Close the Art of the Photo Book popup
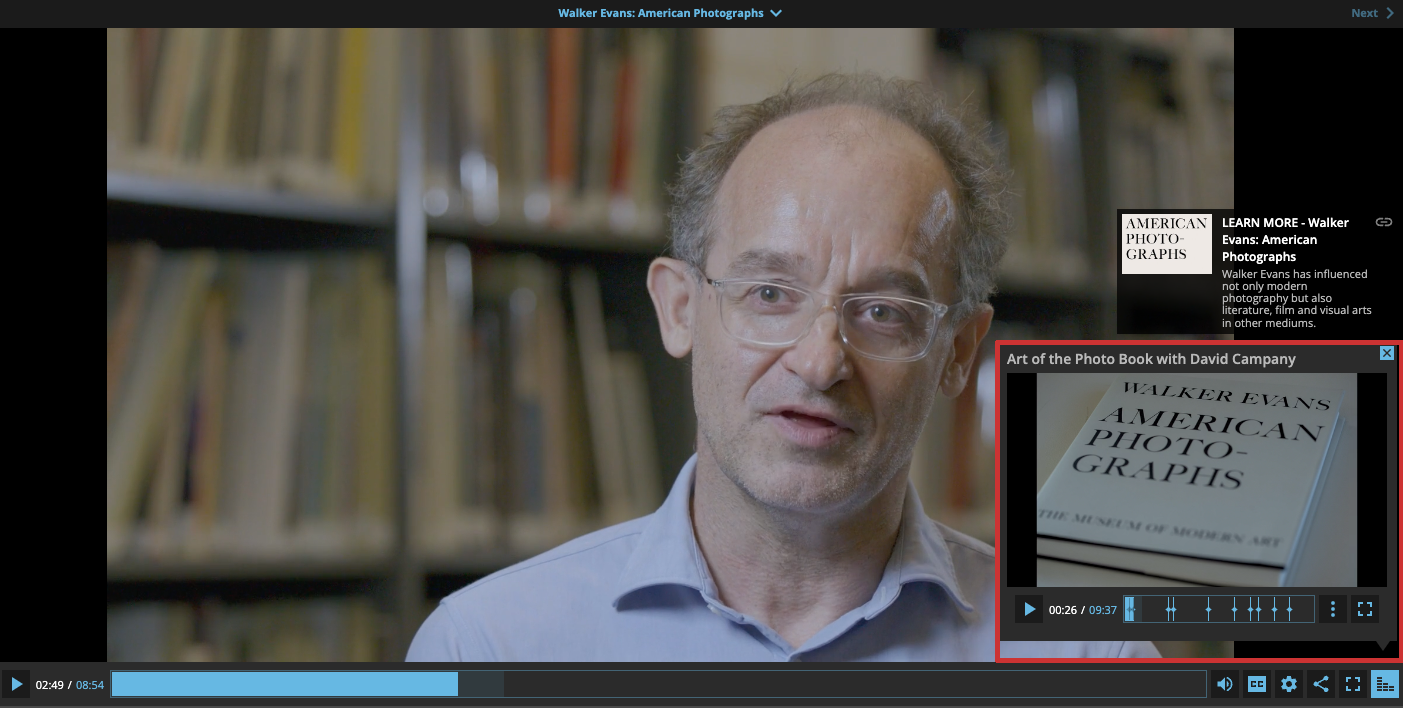Viewport: 1403px width, 708px height. click(x=1386, y=353)
